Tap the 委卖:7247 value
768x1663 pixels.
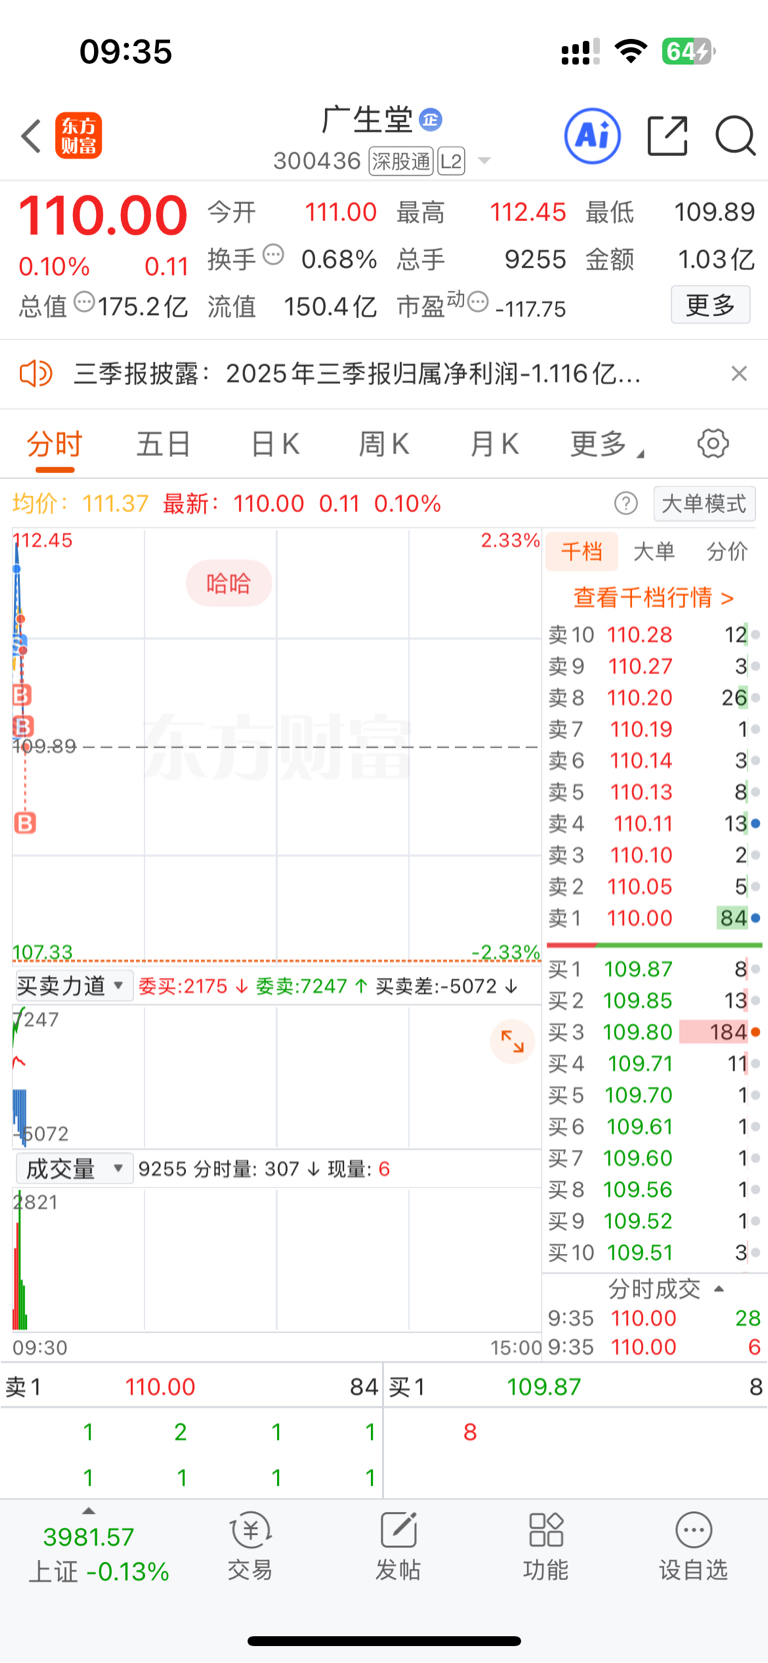[311, 986]
